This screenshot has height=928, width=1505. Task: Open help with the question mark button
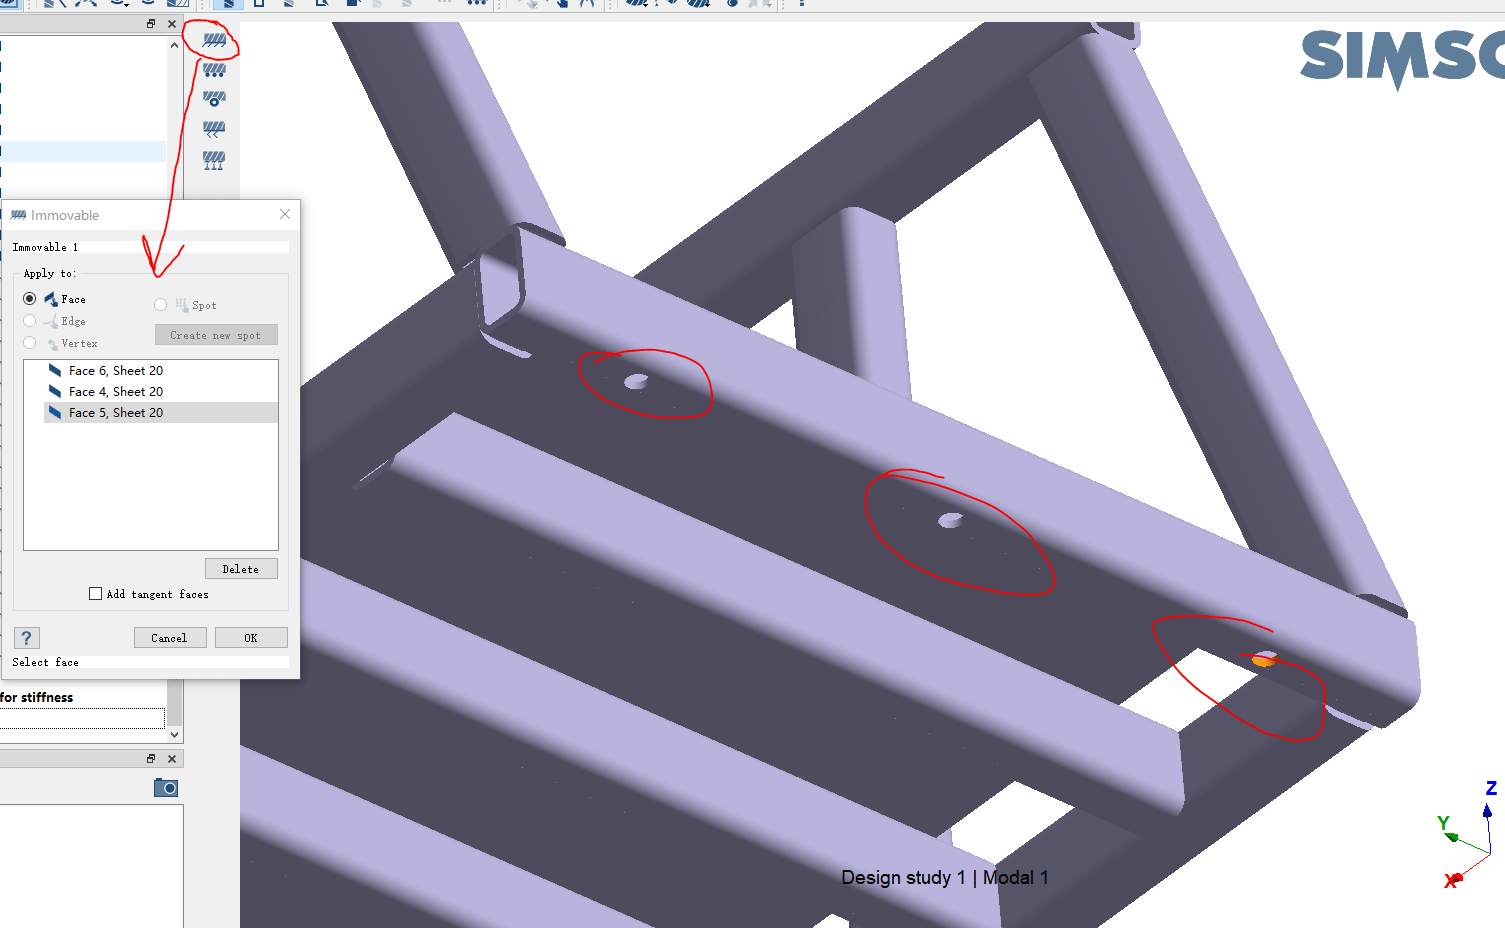tap(27, 638)
